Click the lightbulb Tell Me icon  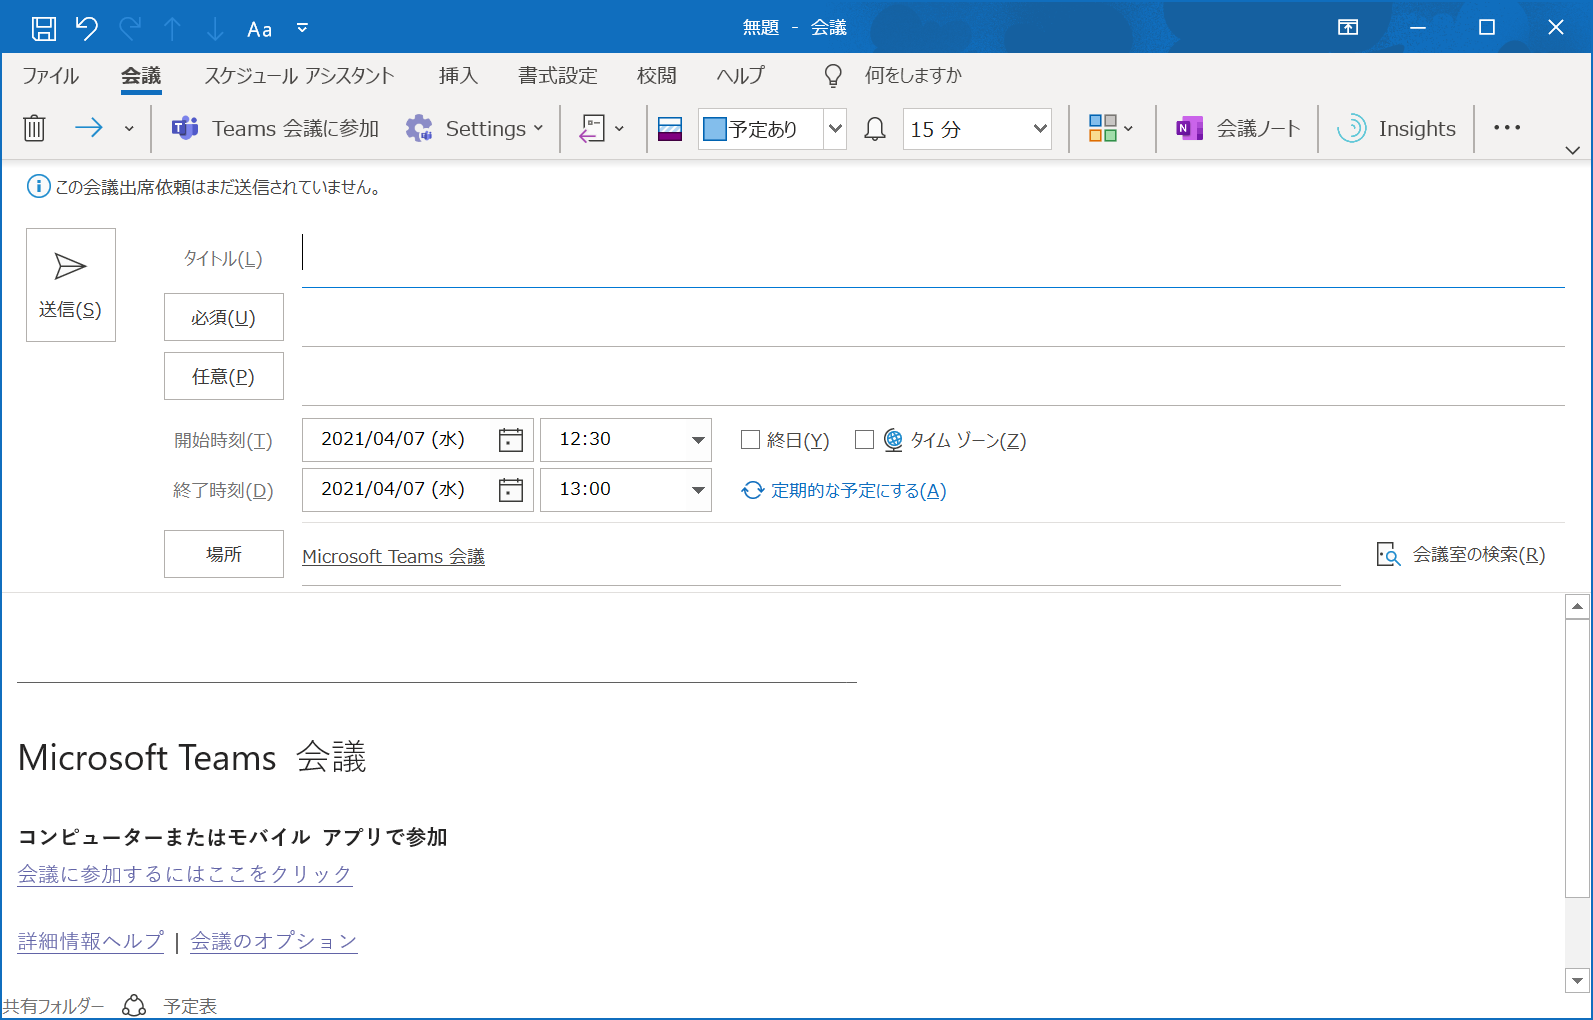click(x=833, y=76)
